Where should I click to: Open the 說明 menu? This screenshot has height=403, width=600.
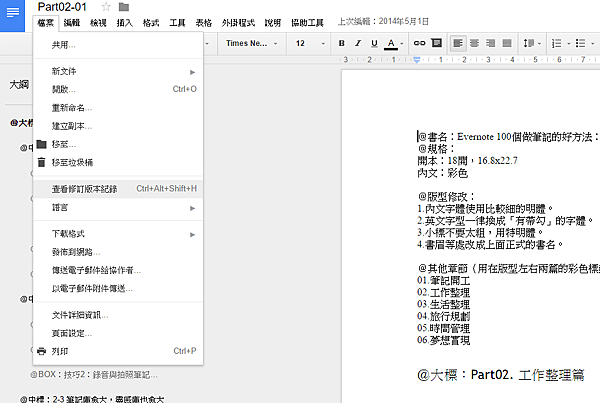[273, 23]
